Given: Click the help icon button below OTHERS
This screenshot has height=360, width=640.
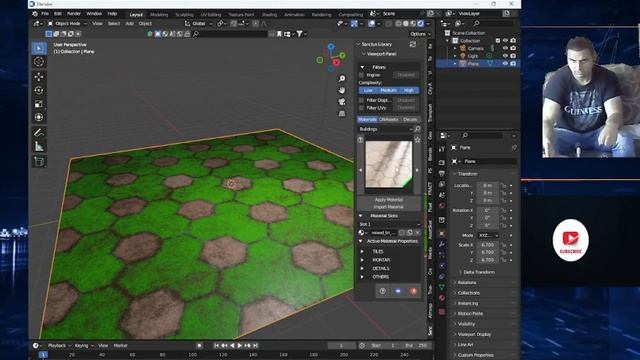Looking at the screenshot, I should [x=382, y=291].
